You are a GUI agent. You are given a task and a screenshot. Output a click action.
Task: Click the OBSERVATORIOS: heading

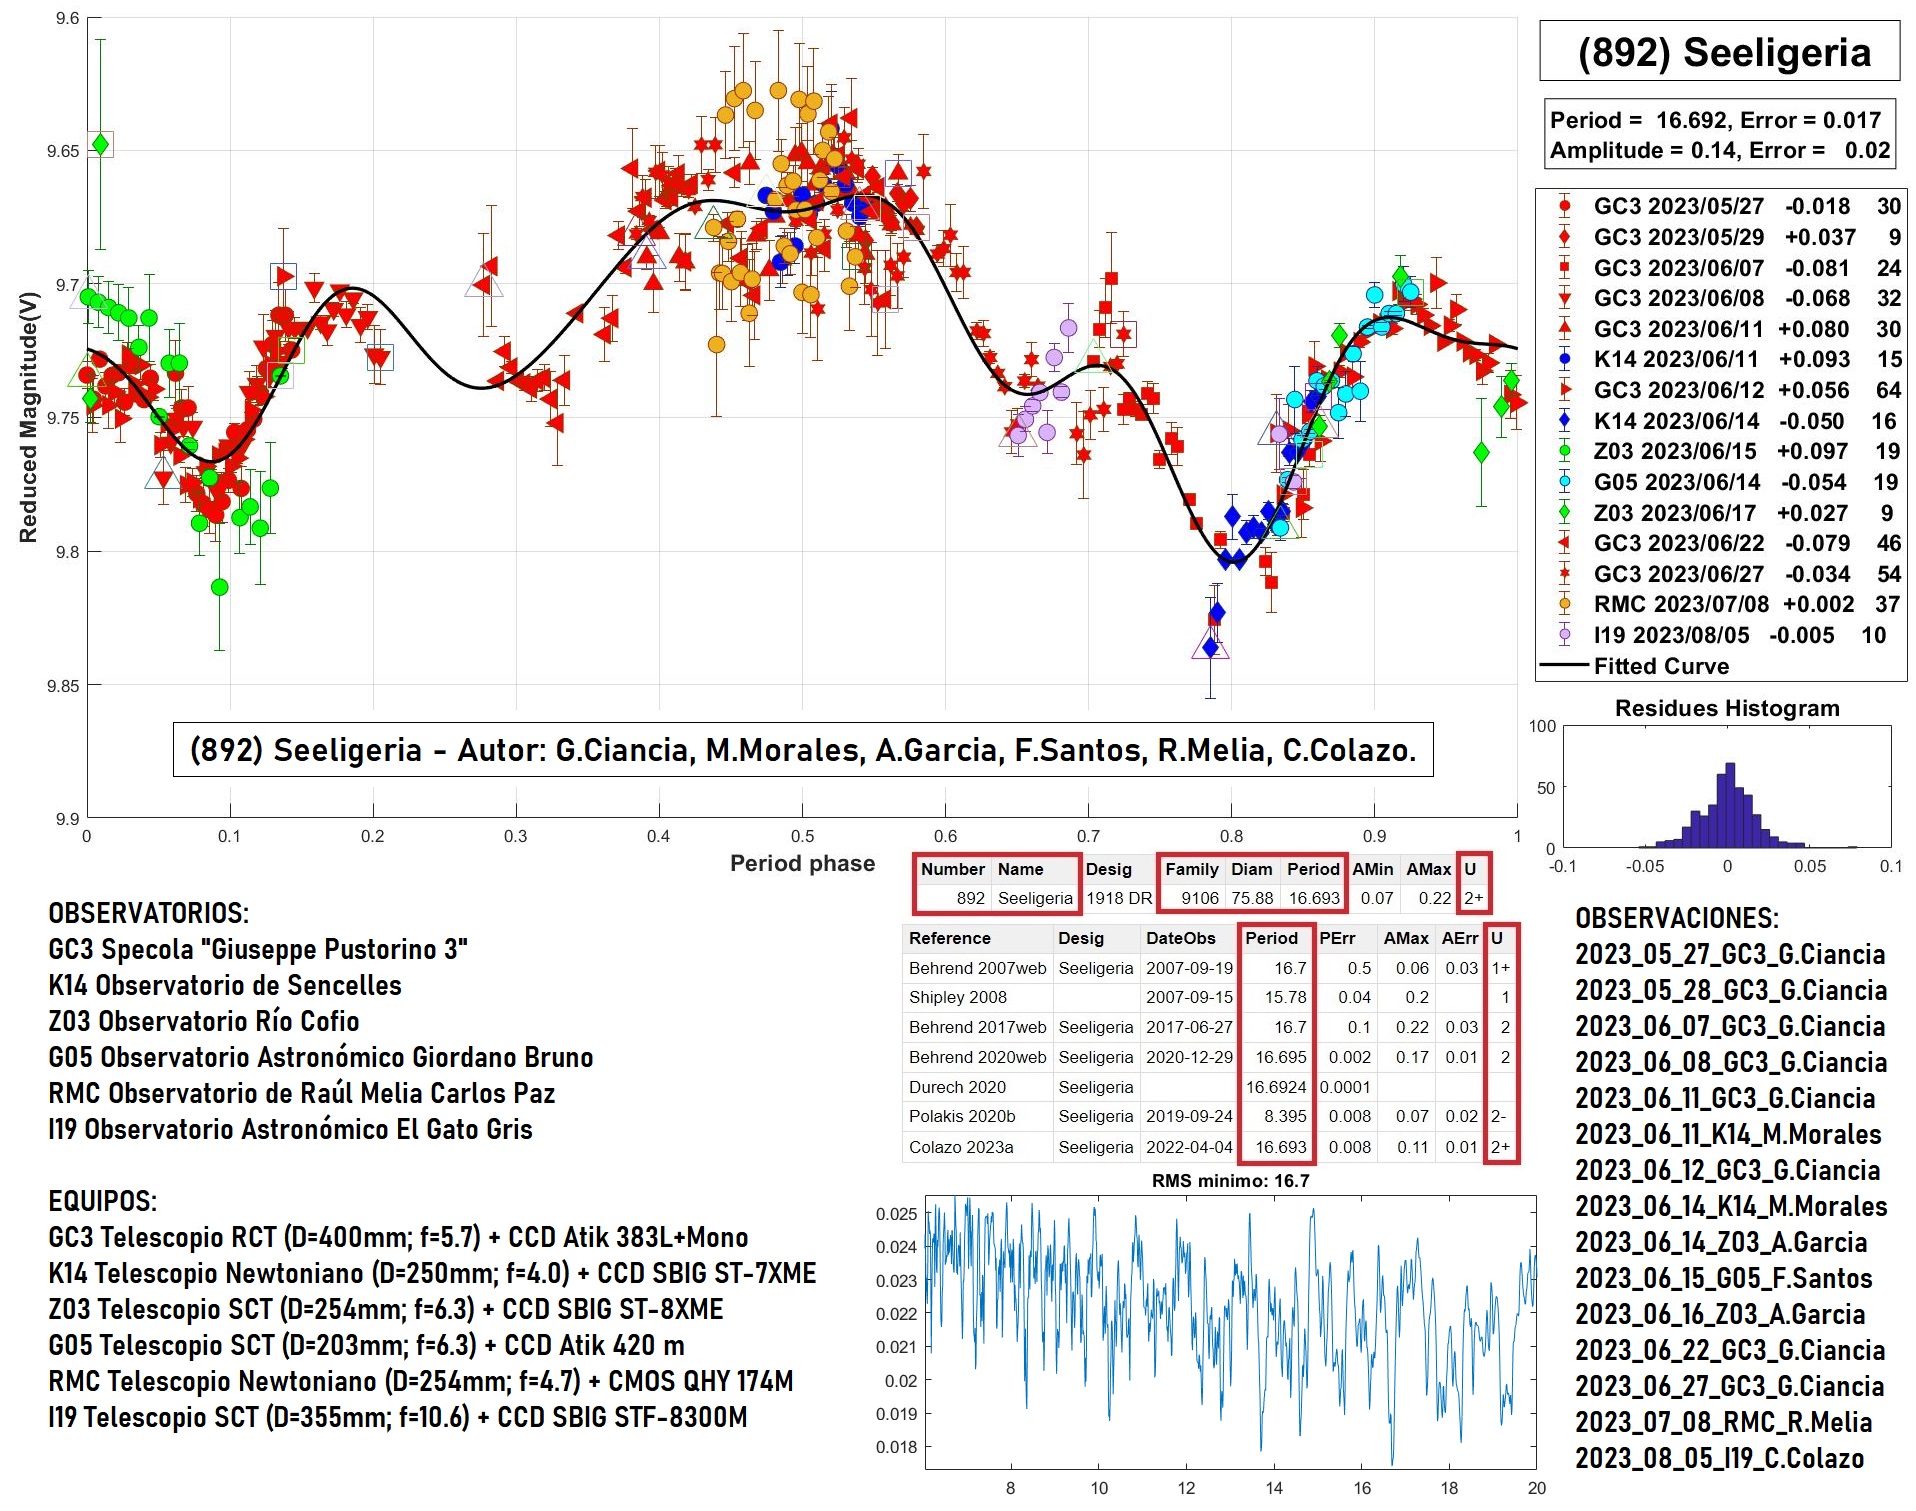148,913
